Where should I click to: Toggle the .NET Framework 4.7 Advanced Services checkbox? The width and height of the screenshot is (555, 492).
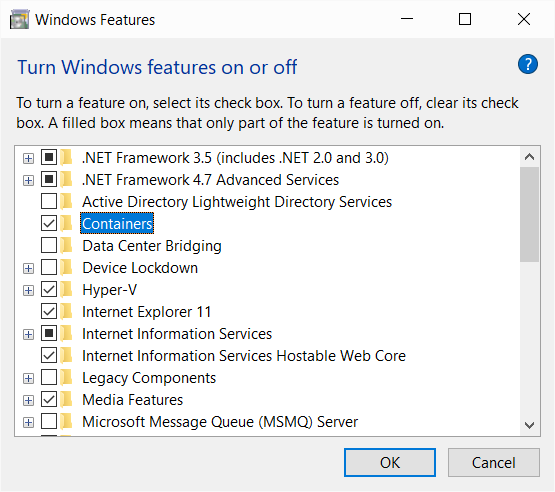click(49, 179)
